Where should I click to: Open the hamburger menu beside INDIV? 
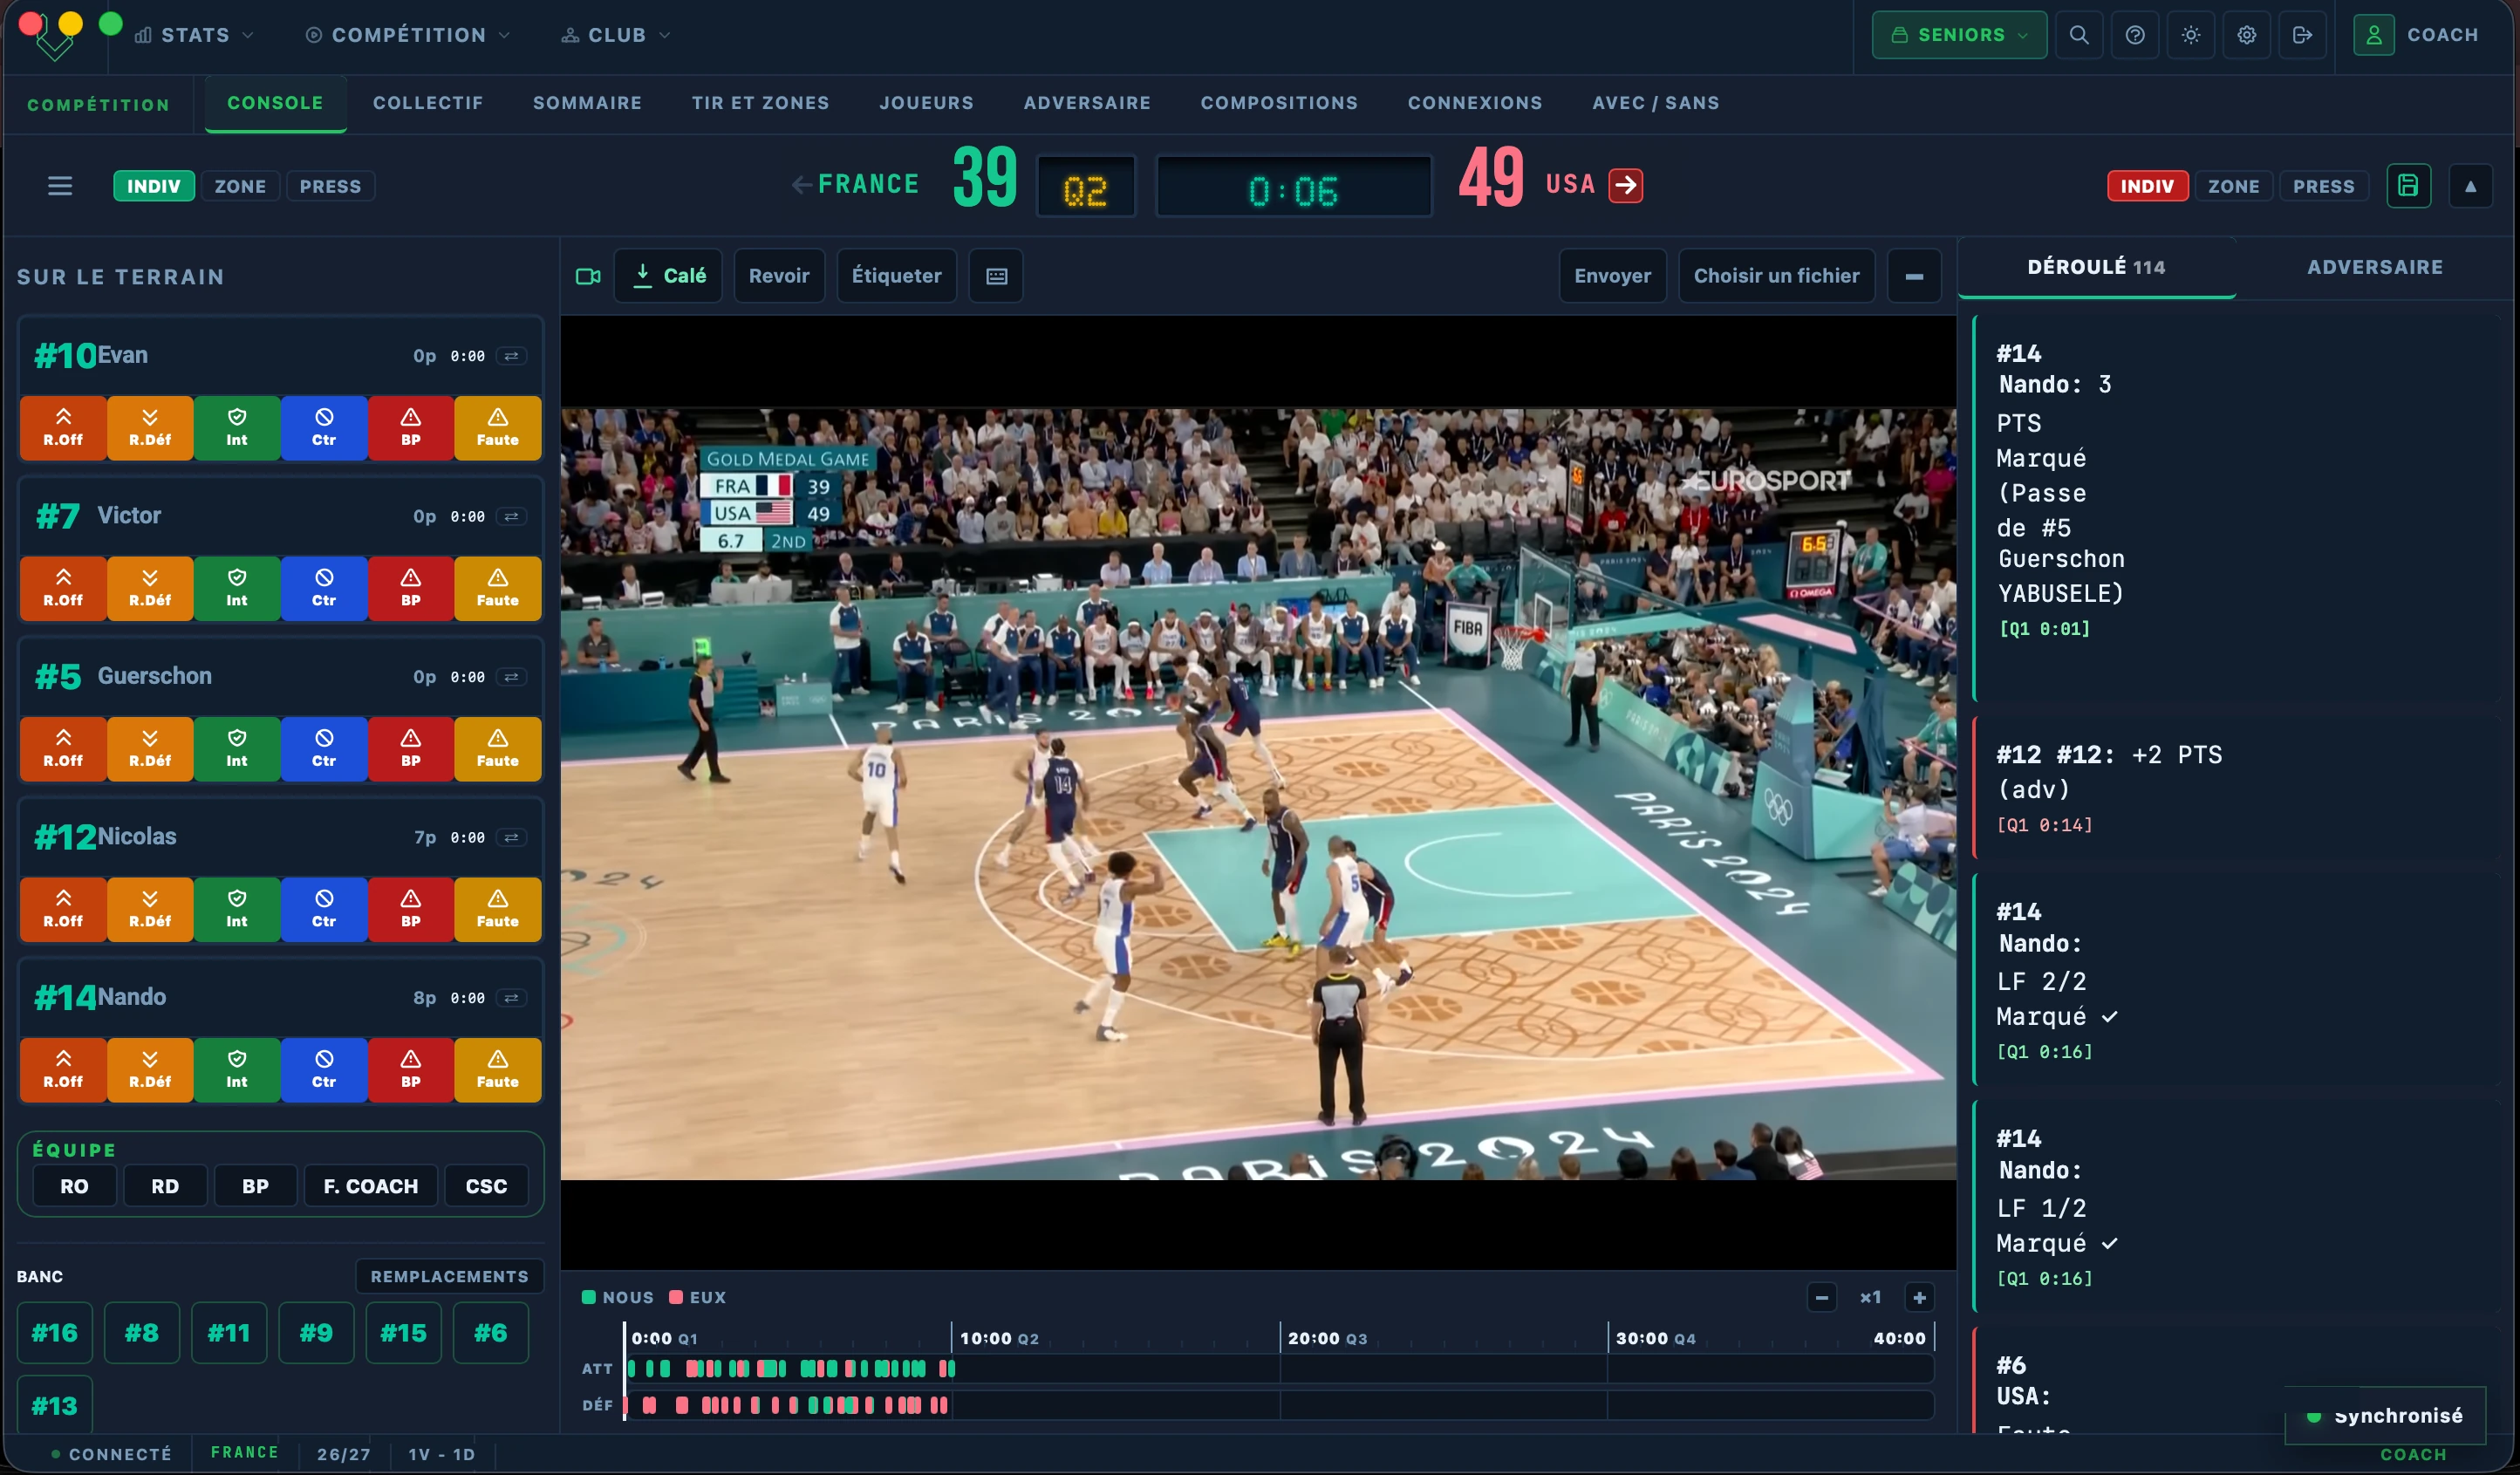(60, 186)
